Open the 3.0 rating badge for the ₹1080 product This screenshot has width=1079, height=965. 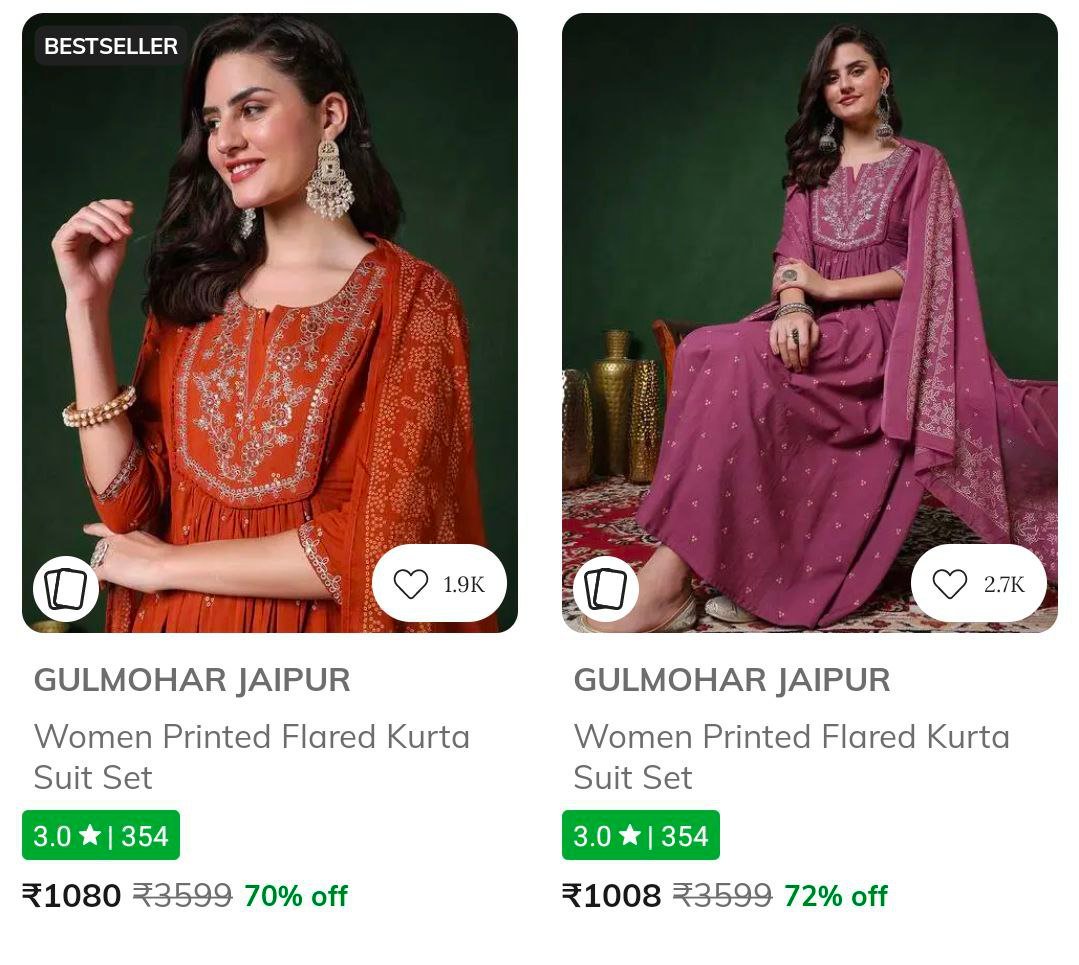[101, 835]
